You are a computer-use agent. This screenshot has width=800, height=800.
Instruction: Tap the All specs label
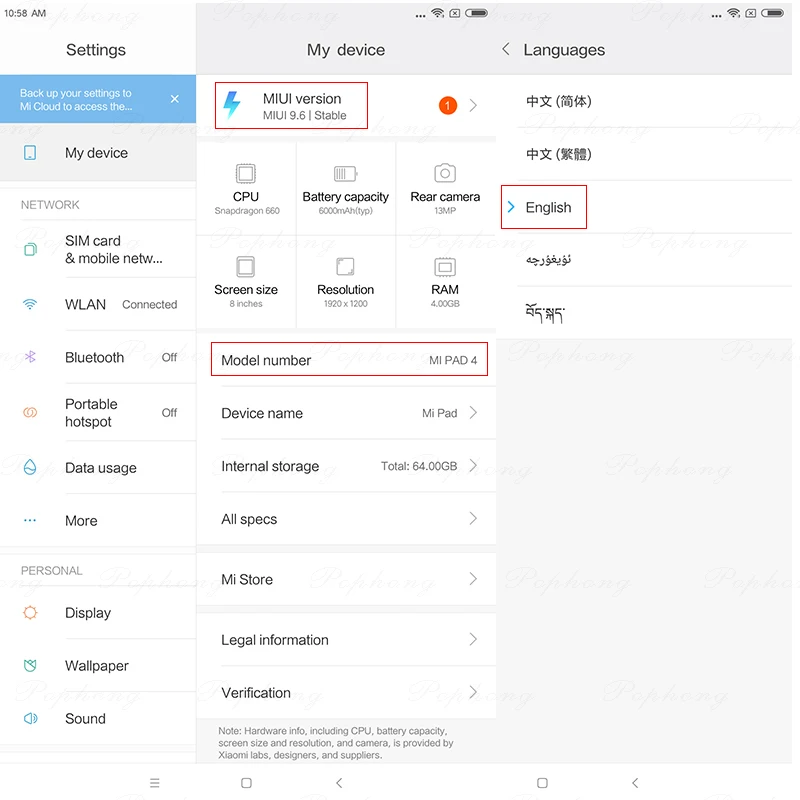(x=249, y=519)
